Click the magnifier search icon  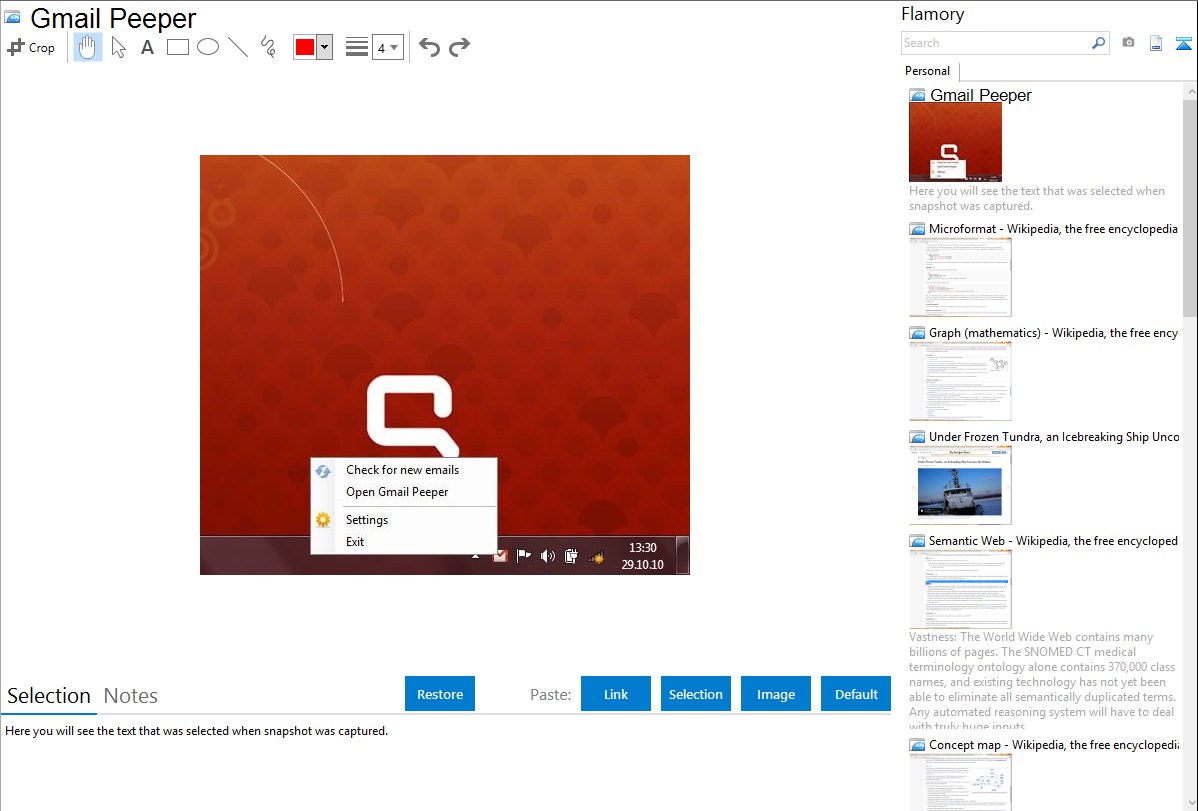point(1099,43)
